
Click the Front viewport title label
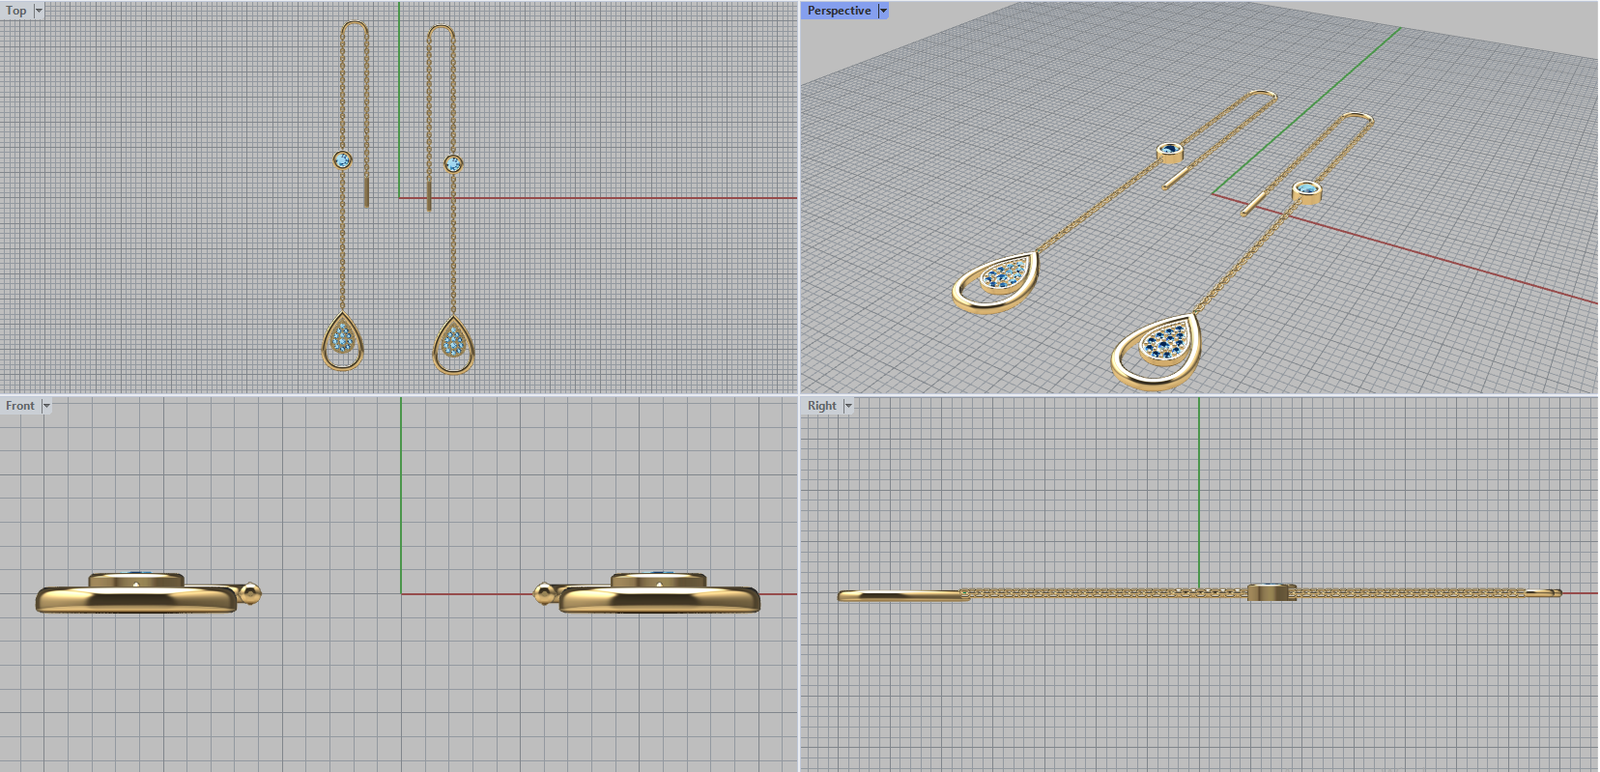point(20,406)
